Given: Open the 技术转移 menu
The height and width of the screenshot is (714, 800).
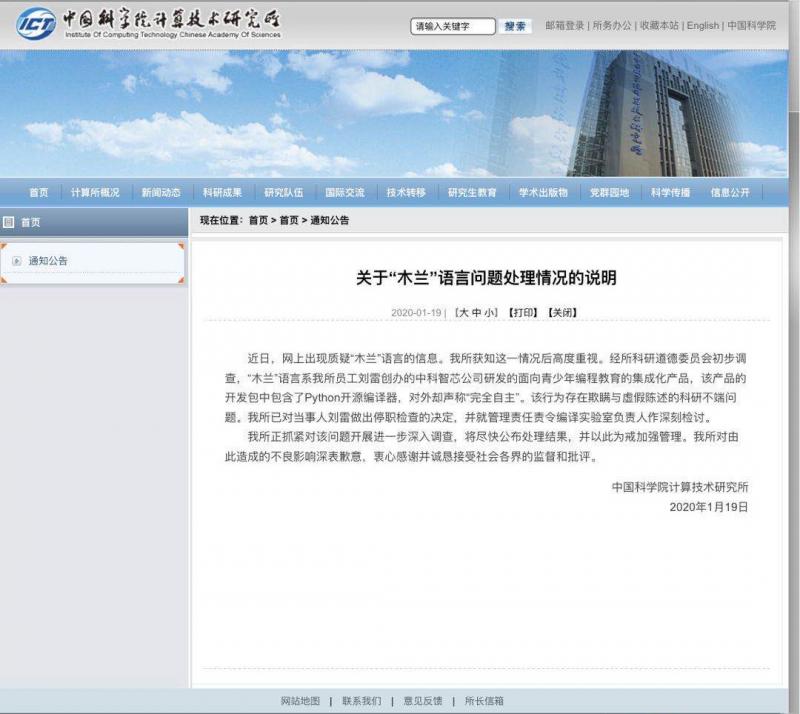Looking at the screenshot, I should (406, 192).
